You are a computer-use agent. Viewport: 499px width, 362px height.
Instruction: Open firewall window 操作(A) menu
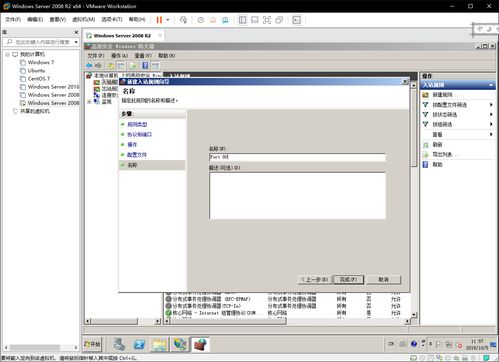pyautogui.click(x=119, y=56)
